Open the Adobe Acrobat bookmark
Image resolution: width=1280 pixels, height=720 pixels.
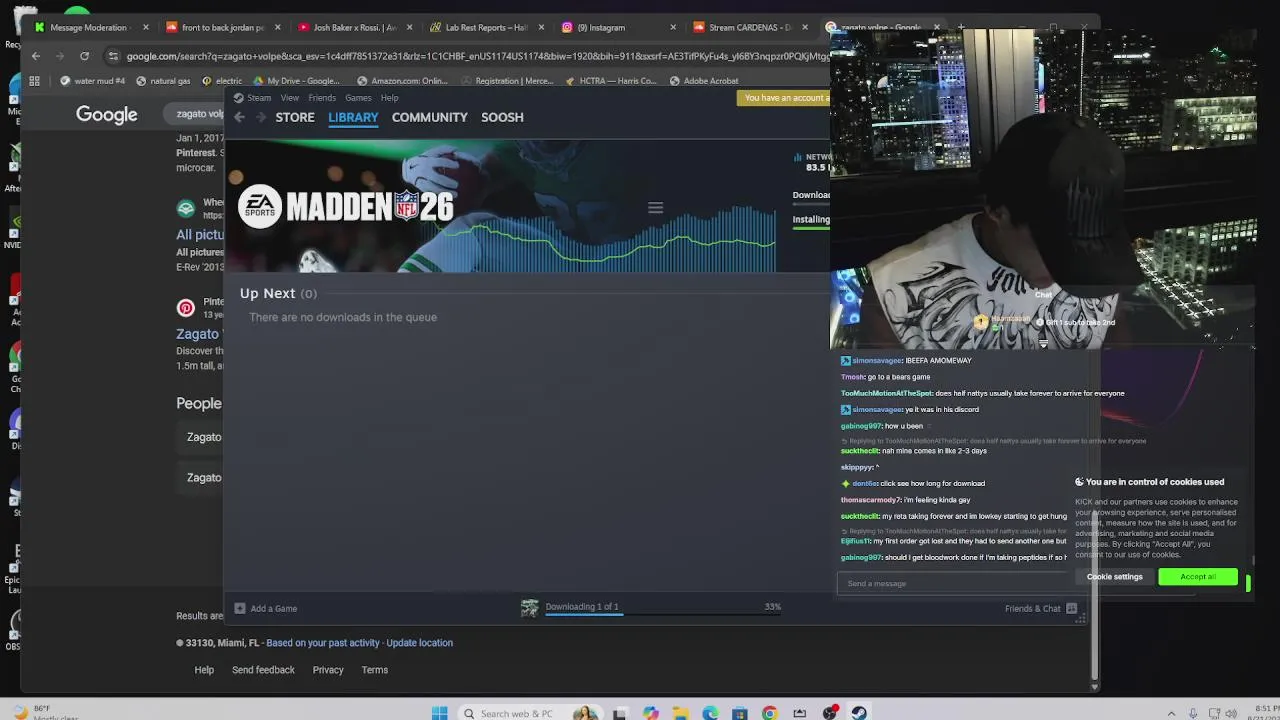[704, 81]
